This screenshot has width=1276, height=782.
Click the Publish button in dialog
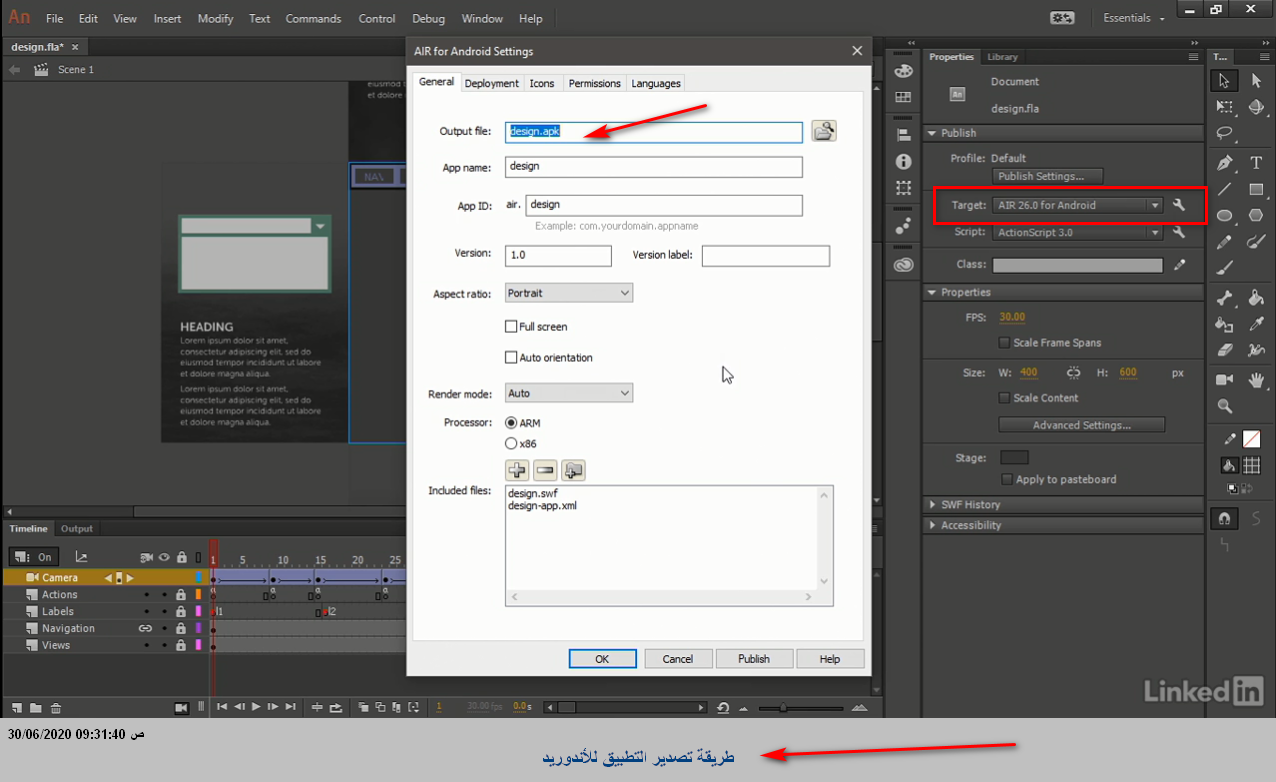pos(754,659)
